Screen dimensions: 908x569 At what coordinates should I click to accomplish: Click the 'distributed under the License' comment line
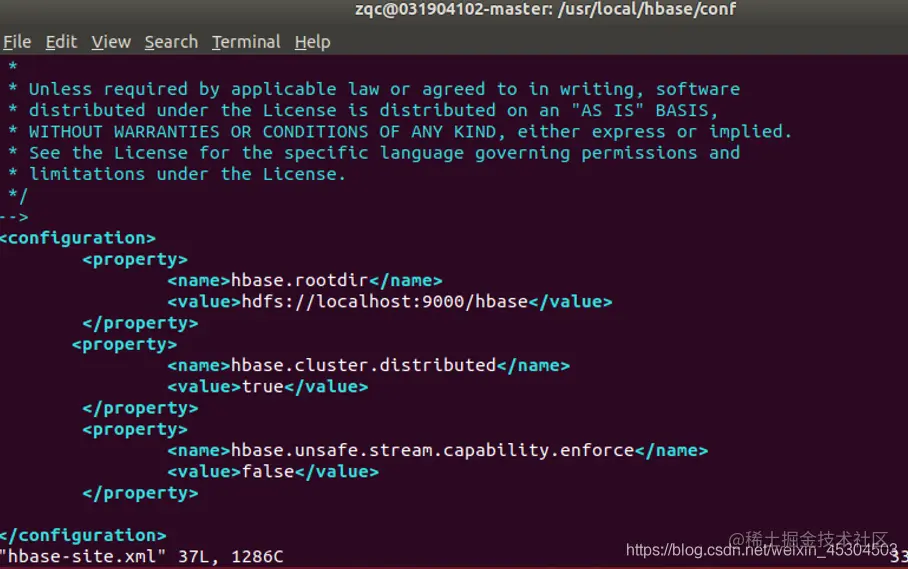[363, 110]
